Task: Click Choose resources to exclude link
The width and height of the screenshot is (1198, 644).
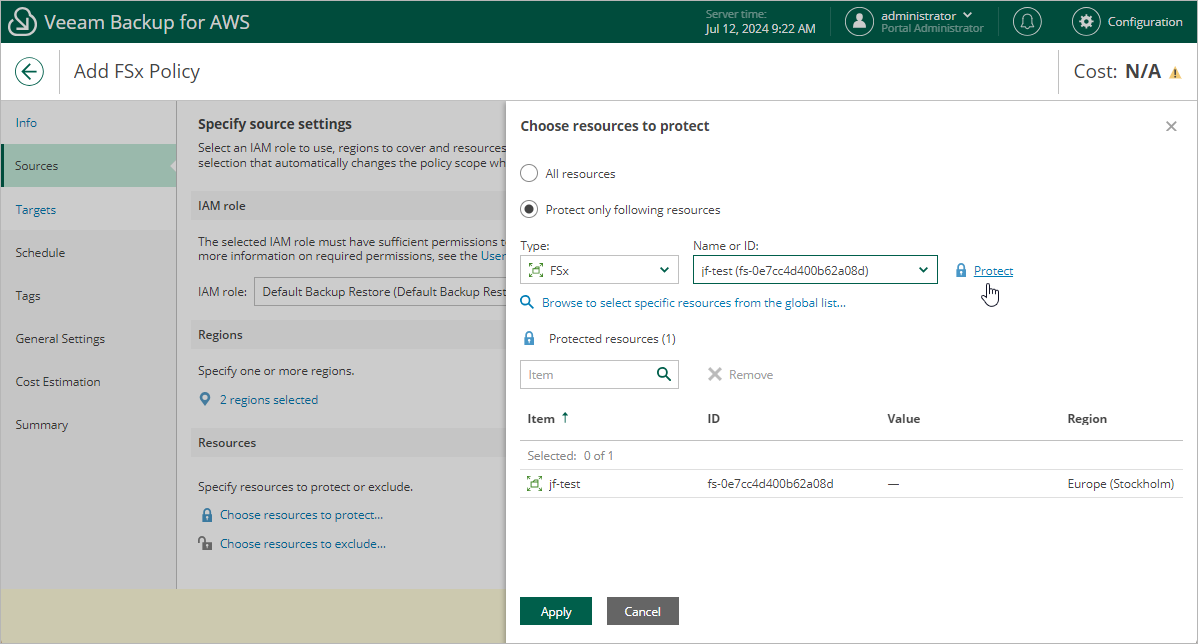Action: click(x=303, y=544)
